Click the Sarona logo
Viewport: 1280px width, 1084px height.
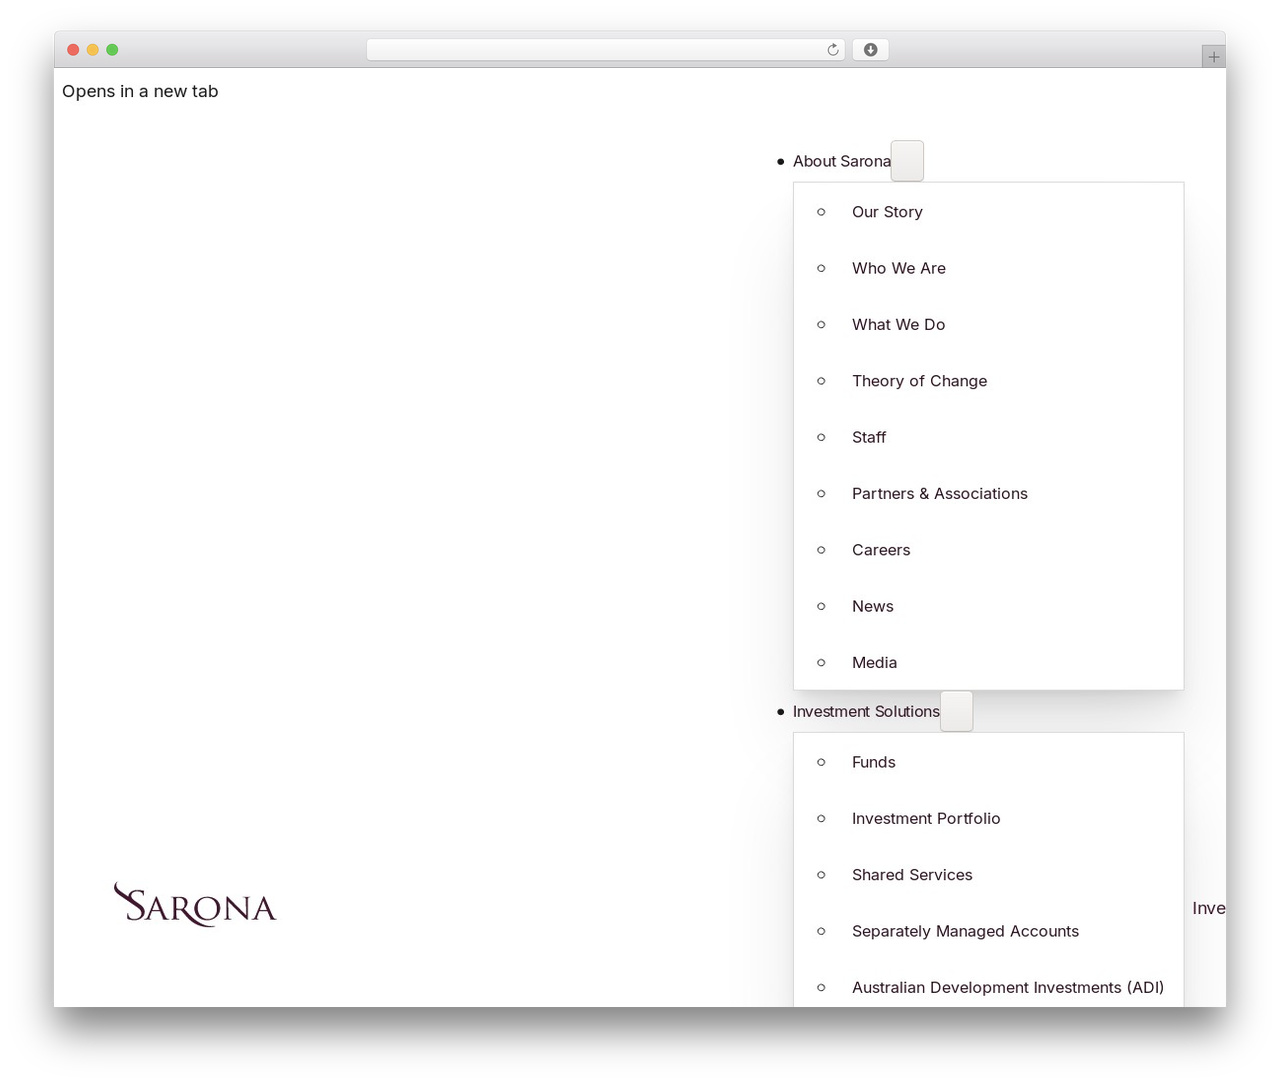tap(195, 905)
